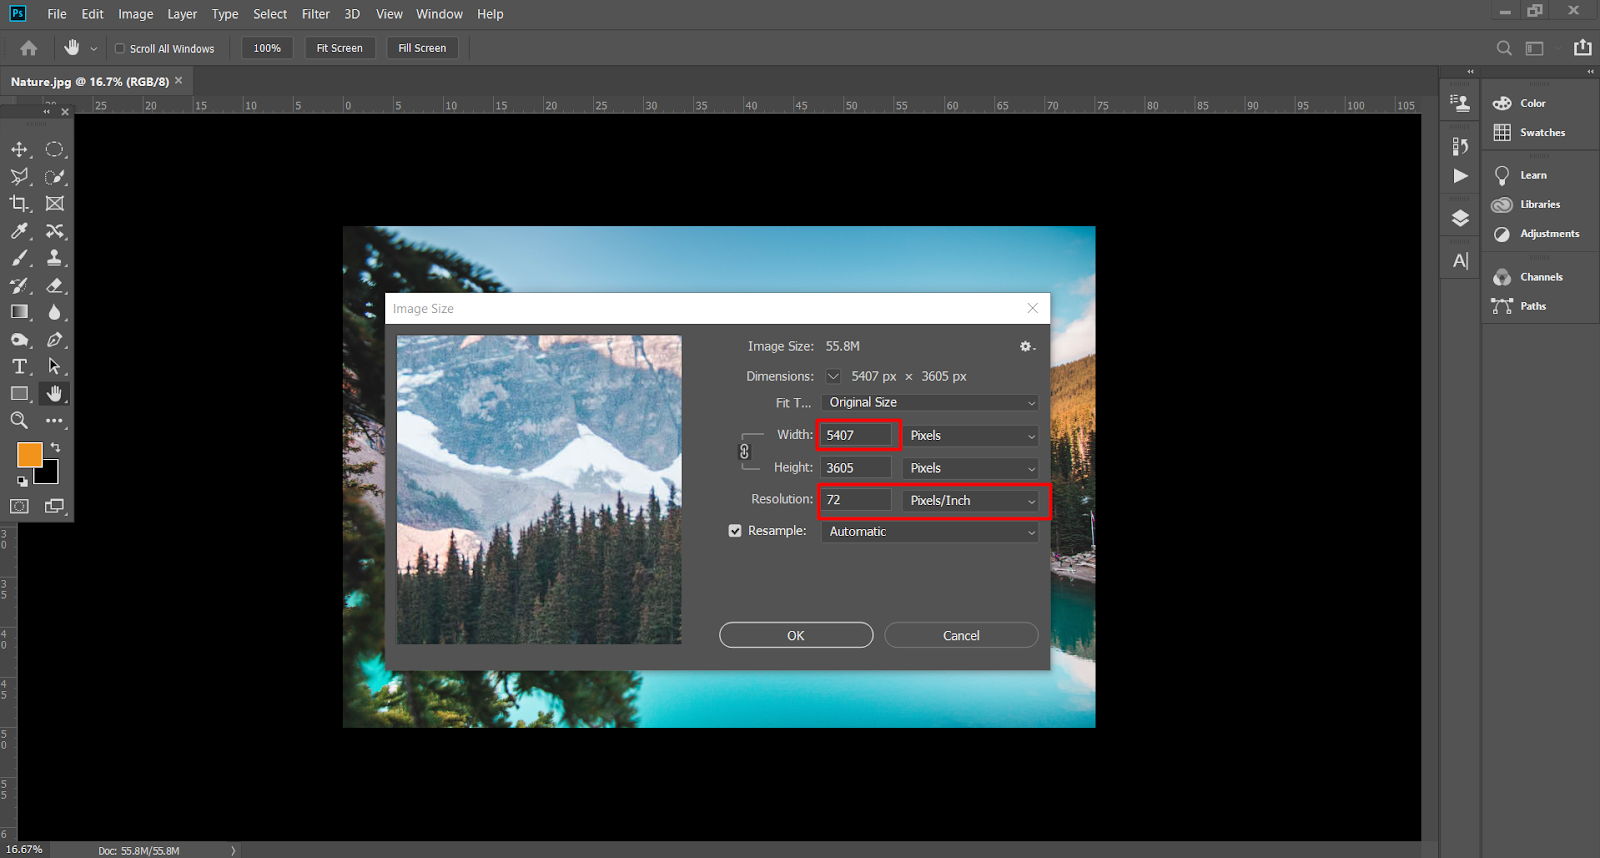The width and height of the screenshot is (1600, 858).
Task: Select the Blur tool
Action: pyautogui.click(x=54, y=312)
